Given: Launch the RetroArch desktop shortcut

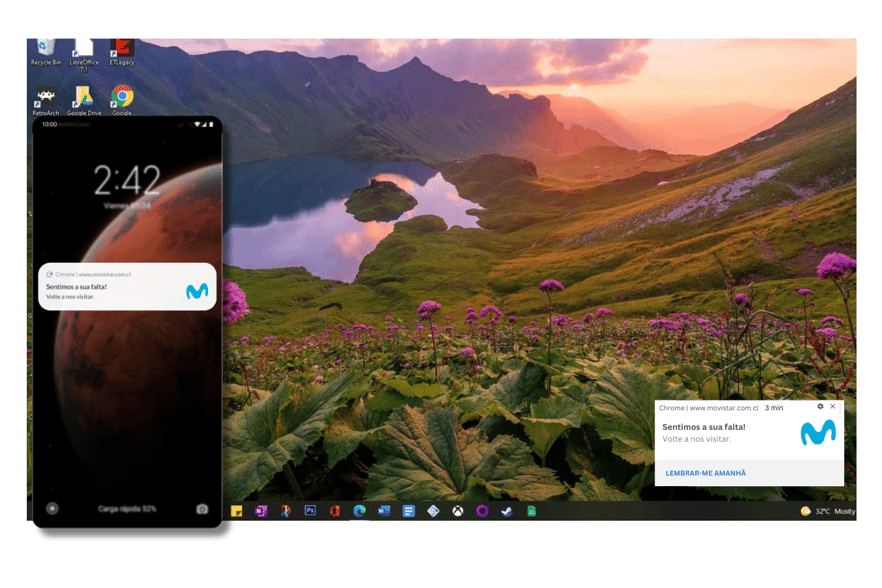Looking at the screenshot, I should pos(45,98).
